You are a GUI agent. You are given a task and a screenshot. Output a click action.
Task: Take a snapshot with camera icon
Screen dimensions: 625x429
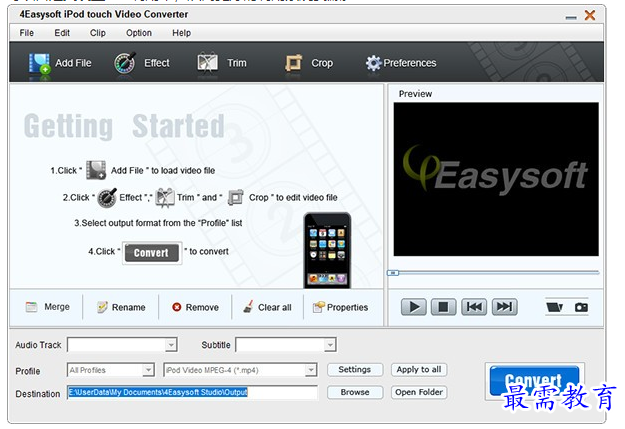(581, 307)
